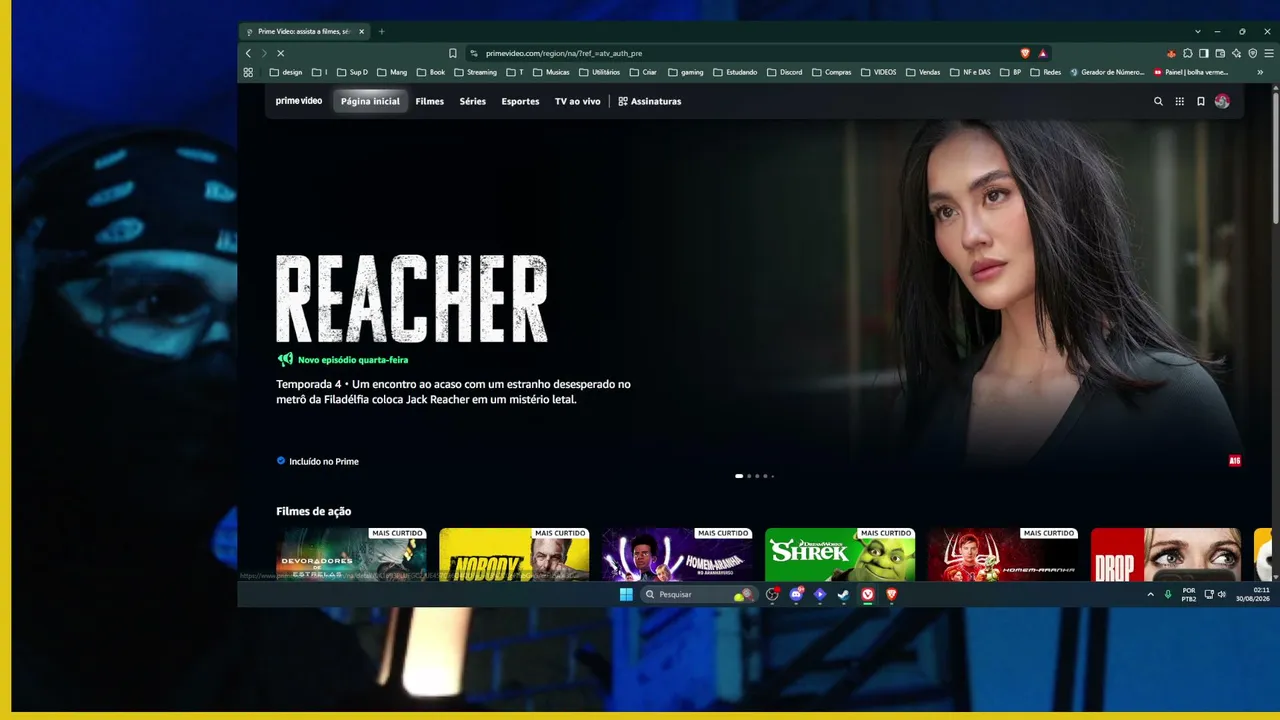Open the browser extensions puzzle icon
The width and height of the screenshot is (1280, 720).
pos(1187,53)
